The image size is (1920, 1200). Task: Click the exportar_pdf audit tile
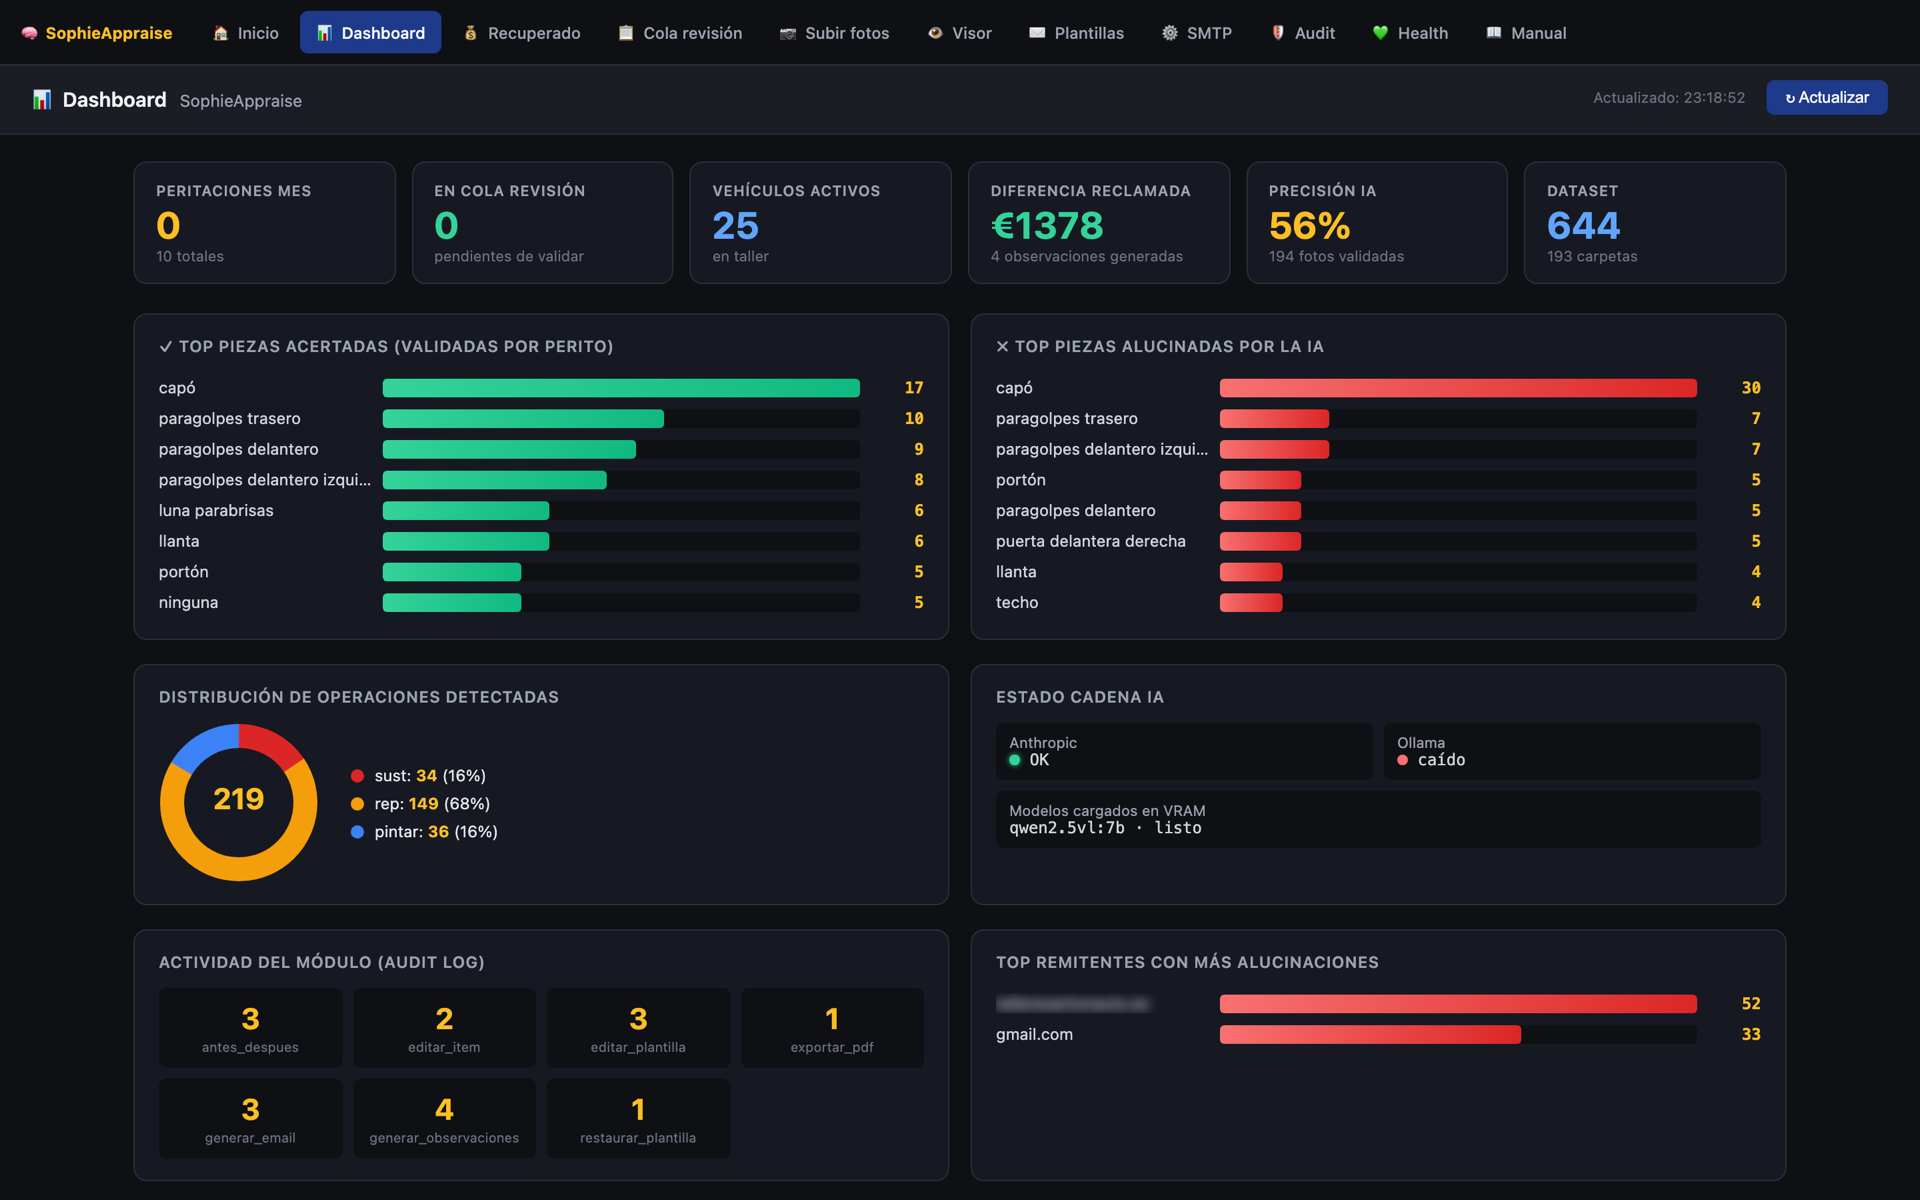pyautogui.click(x=832, y=1028)
